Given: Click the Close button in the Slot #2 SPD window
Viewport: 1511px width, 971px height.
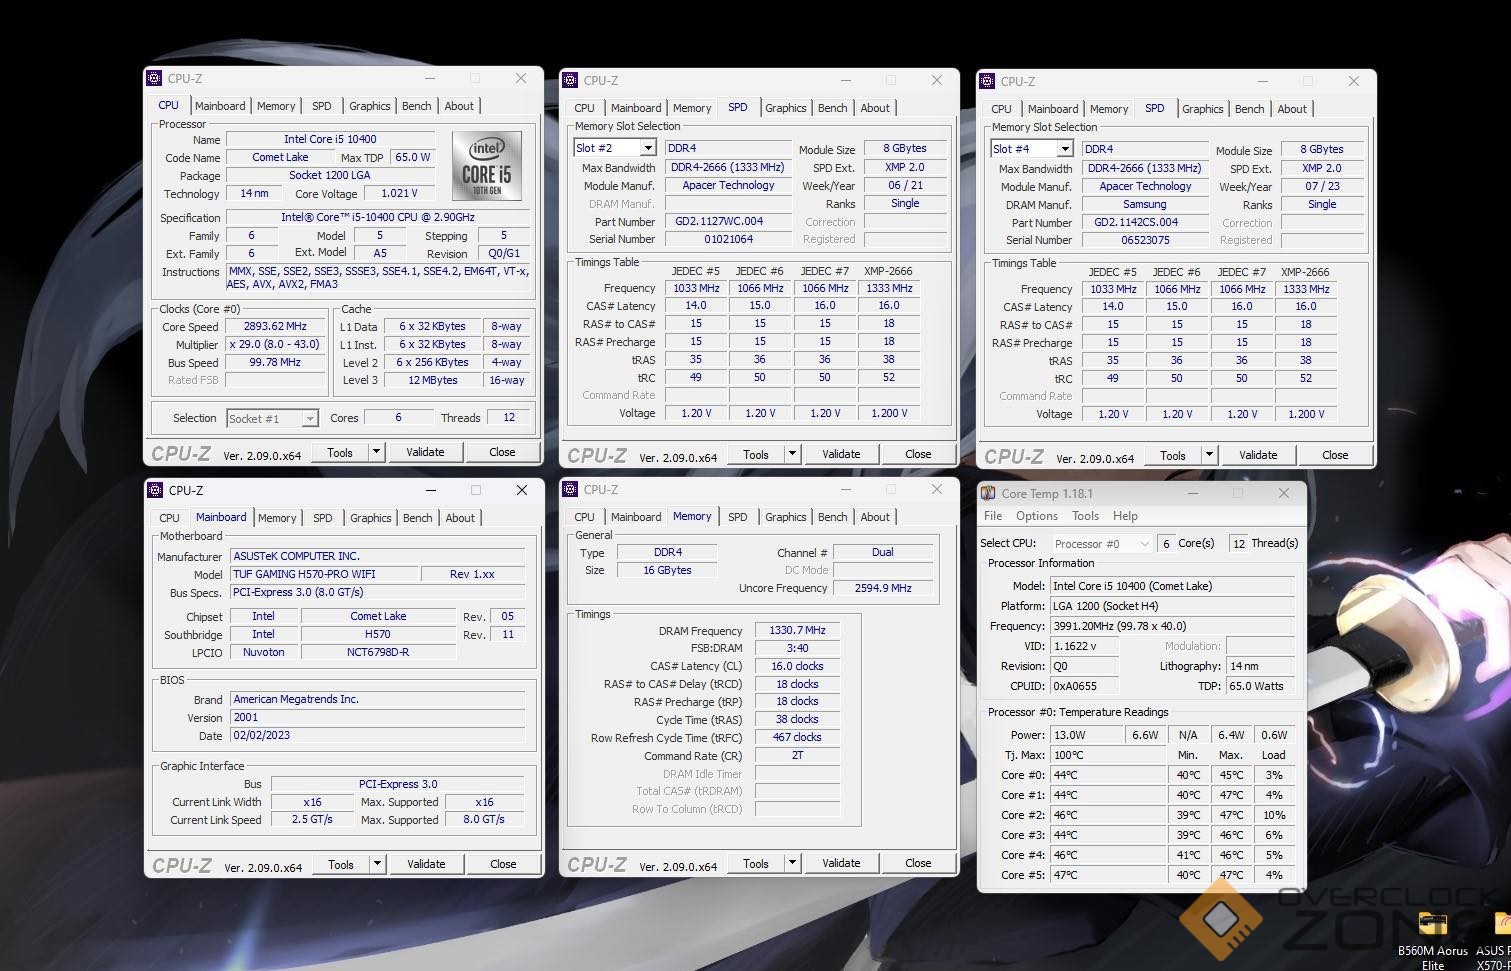Looking at the screenshot, I should (918, 454).
